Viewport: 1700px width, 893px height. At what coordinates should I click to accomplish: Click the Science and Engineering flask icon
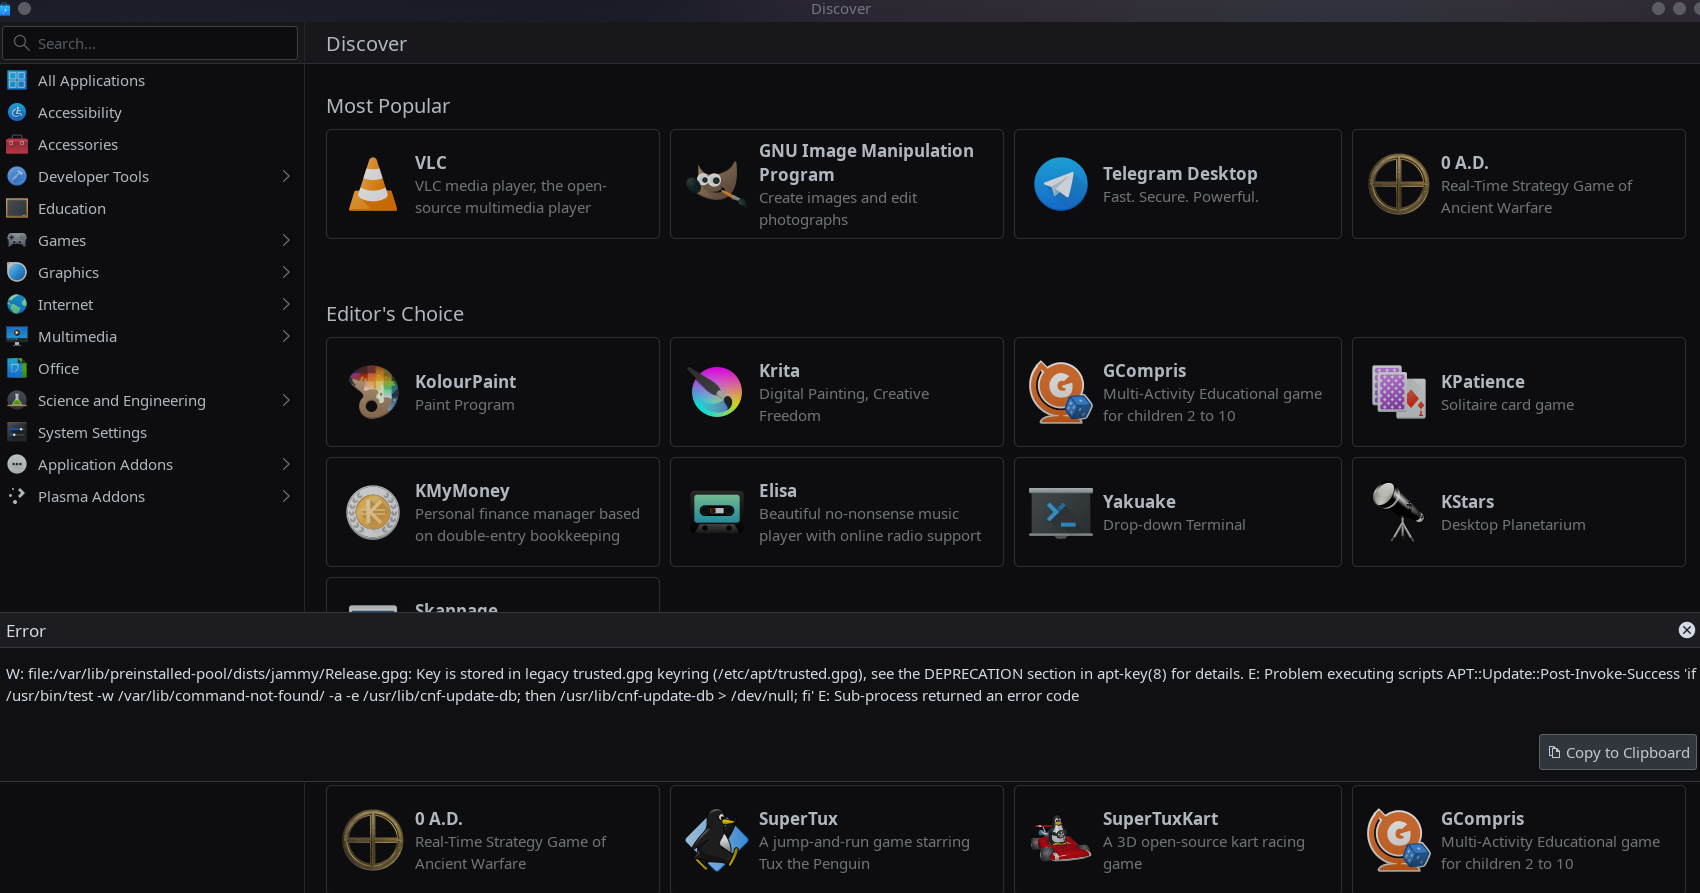17,400
